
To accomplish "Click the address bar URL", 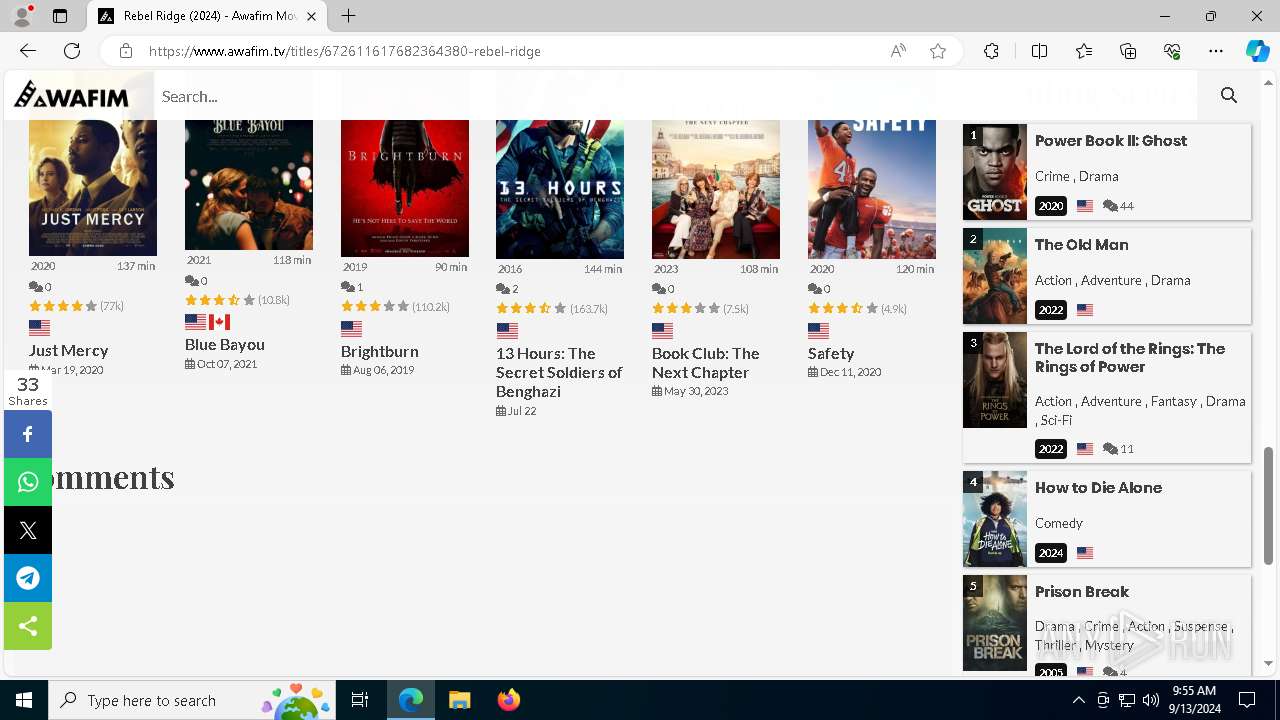I will (345, 51).
